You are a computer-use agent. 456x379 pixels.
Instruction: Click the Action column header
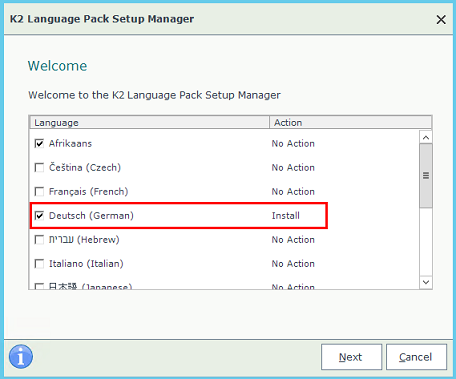coord(350,123)
